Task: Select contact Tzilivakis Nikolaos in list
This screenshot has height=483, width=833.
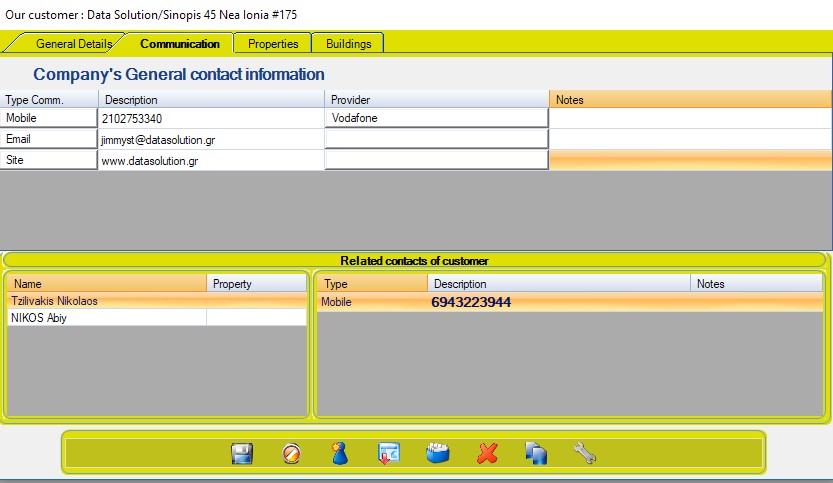Action: click(105, 301)
